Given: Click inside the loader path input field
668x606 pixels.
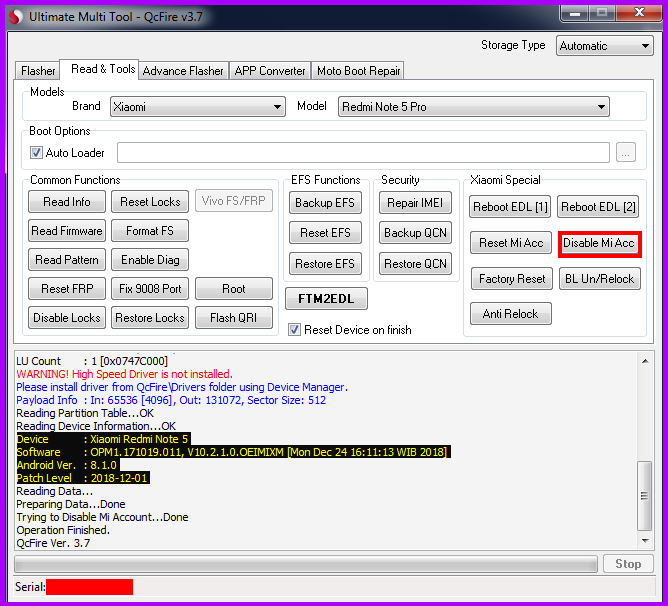Looking at the screenshot, I should 363,153.
